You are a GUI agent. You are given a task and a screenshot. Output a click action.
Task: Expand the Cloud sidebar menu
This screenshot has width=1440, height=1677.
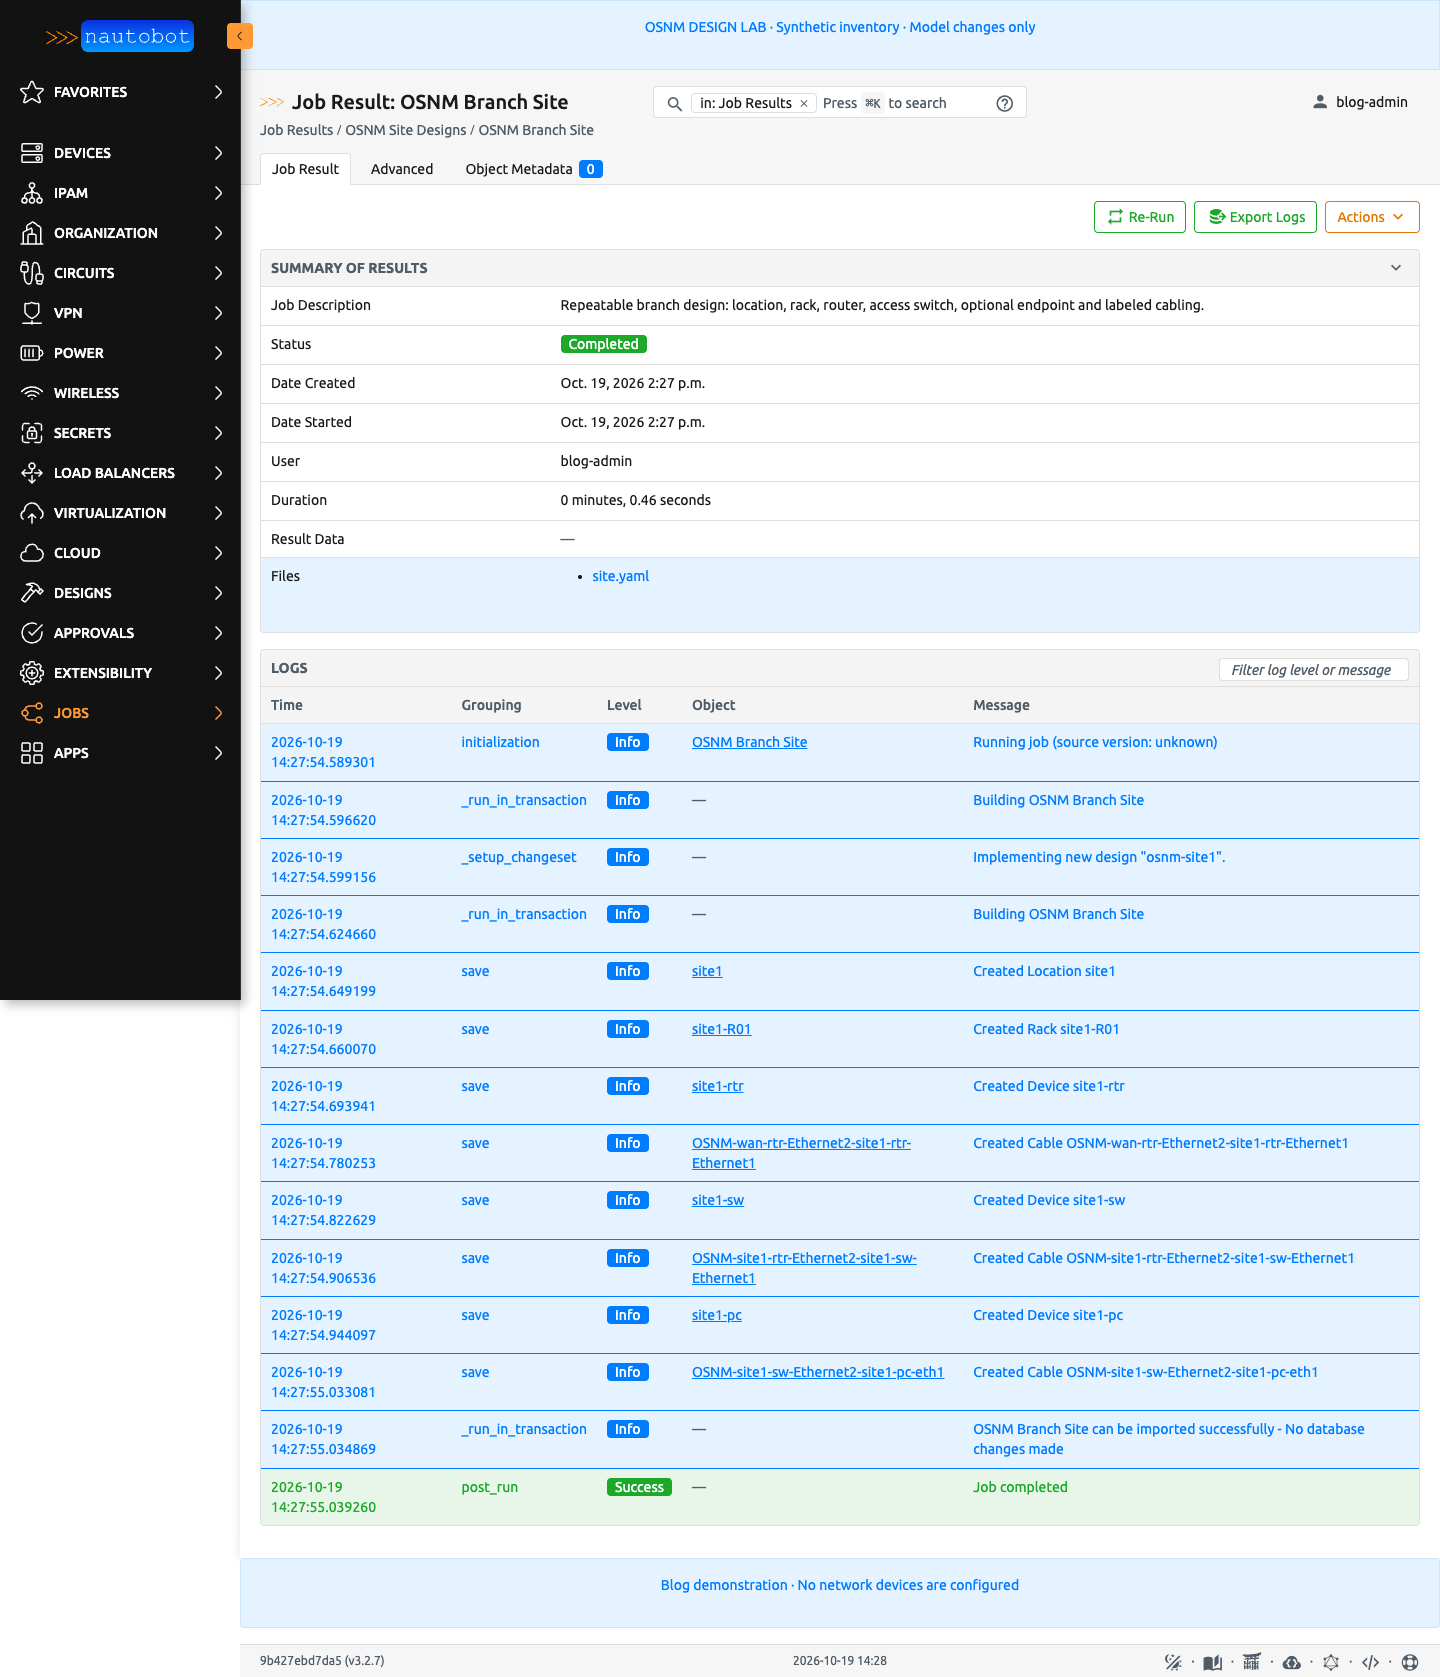pos(120,553)
